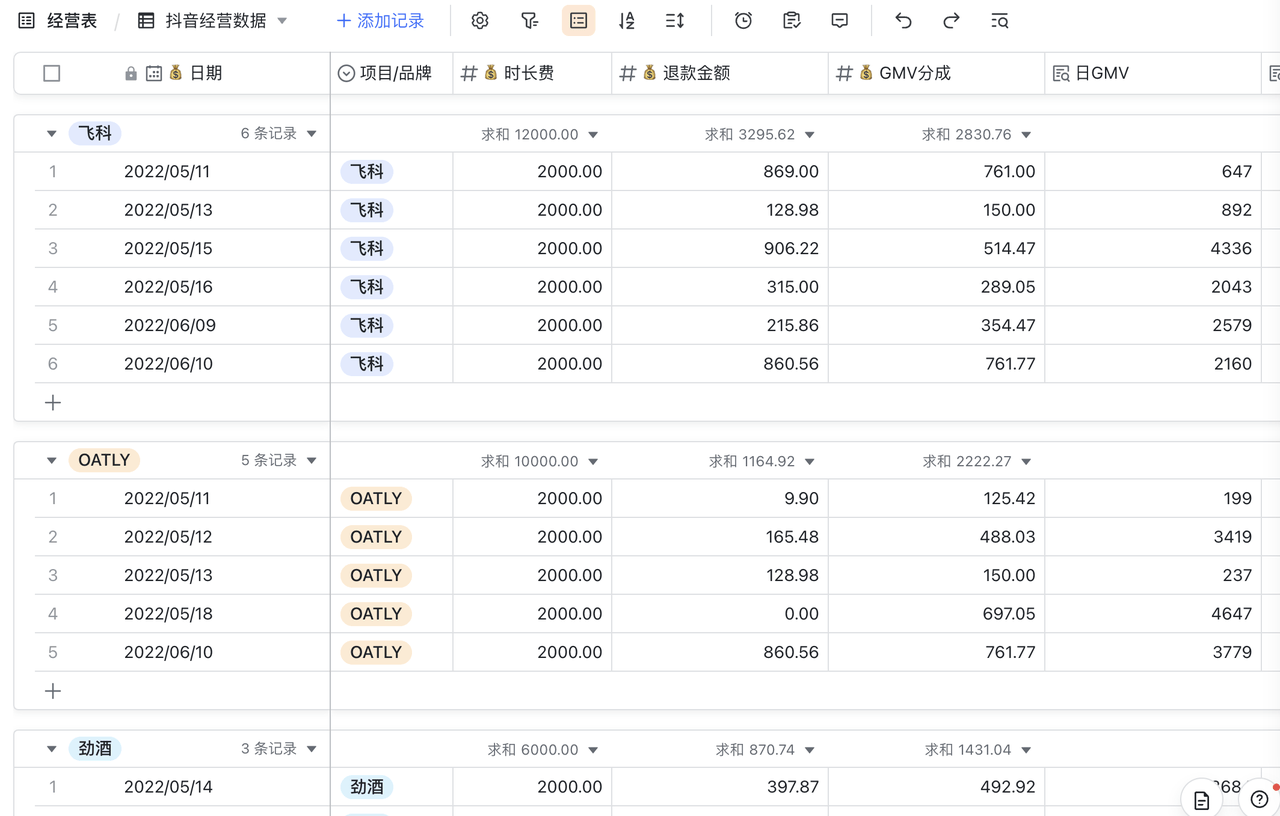
Task: Collapse the 飞科 group
Action: 51,134
